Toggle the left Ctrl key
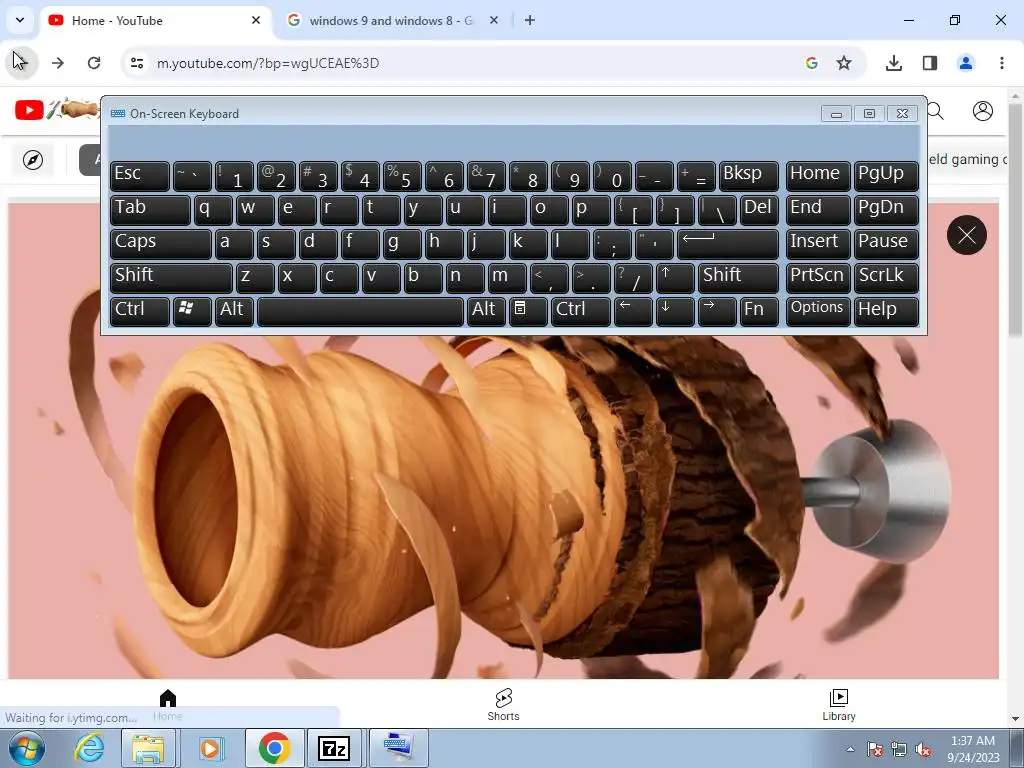The height and width of the screenshot is (768, 1024). pyautogui.click(x=140, y=312)
